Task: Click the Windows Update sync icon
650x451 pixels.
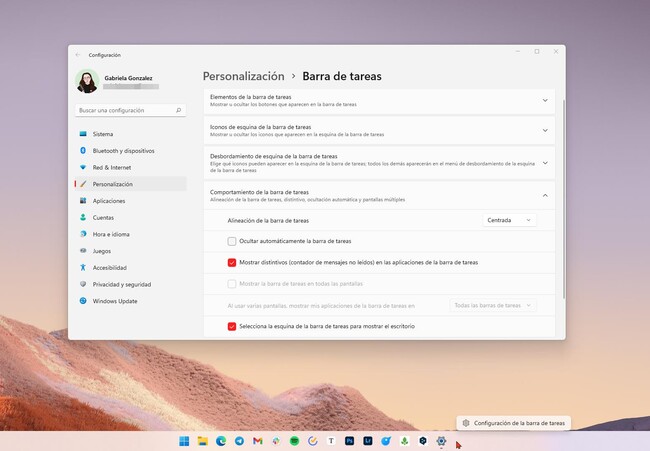Action: click(x=83, y=301)
